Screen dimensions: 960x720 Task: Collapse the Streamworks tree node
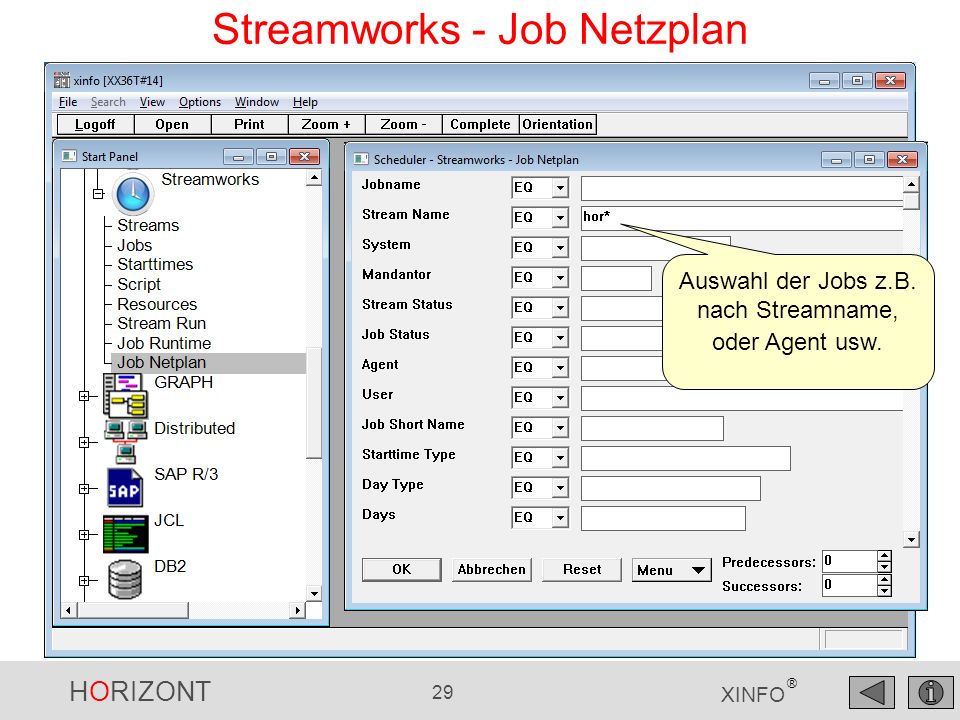tap(98, 193)
